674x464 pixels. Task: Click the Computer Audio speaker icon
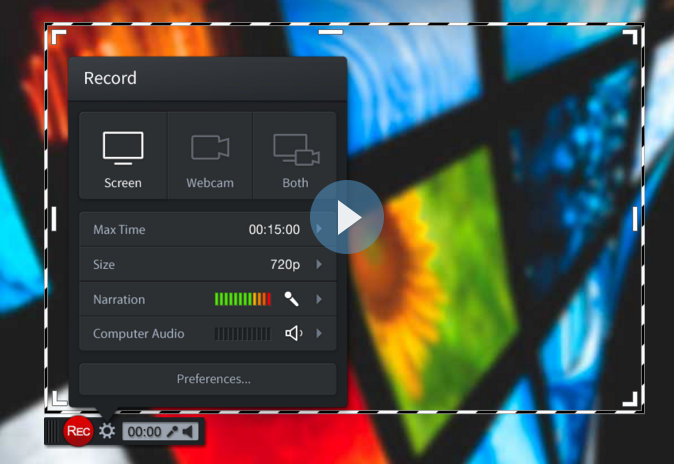(x=294, y=333)
